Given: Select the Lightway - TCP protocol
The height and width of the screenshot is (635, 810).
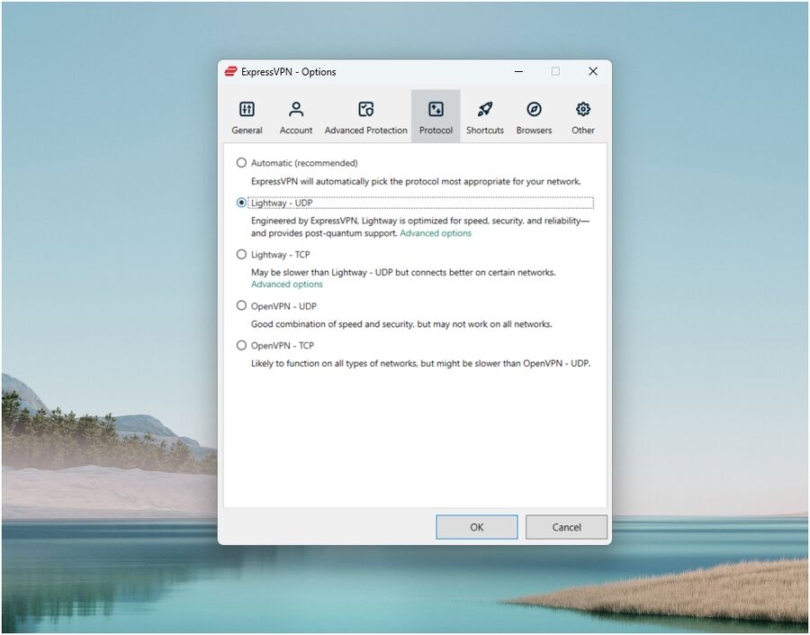Looking at the screenshot, I should pos(241,254).
